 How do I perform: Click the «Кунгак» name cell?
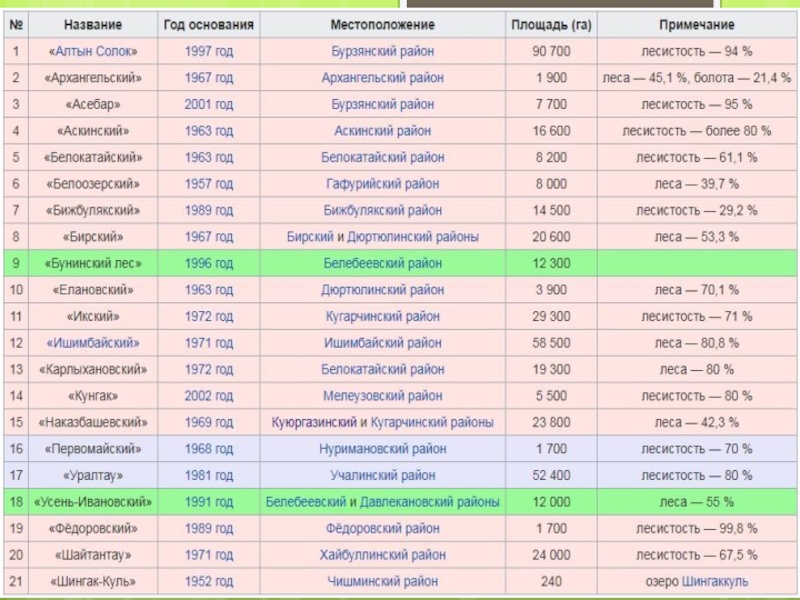93,396
